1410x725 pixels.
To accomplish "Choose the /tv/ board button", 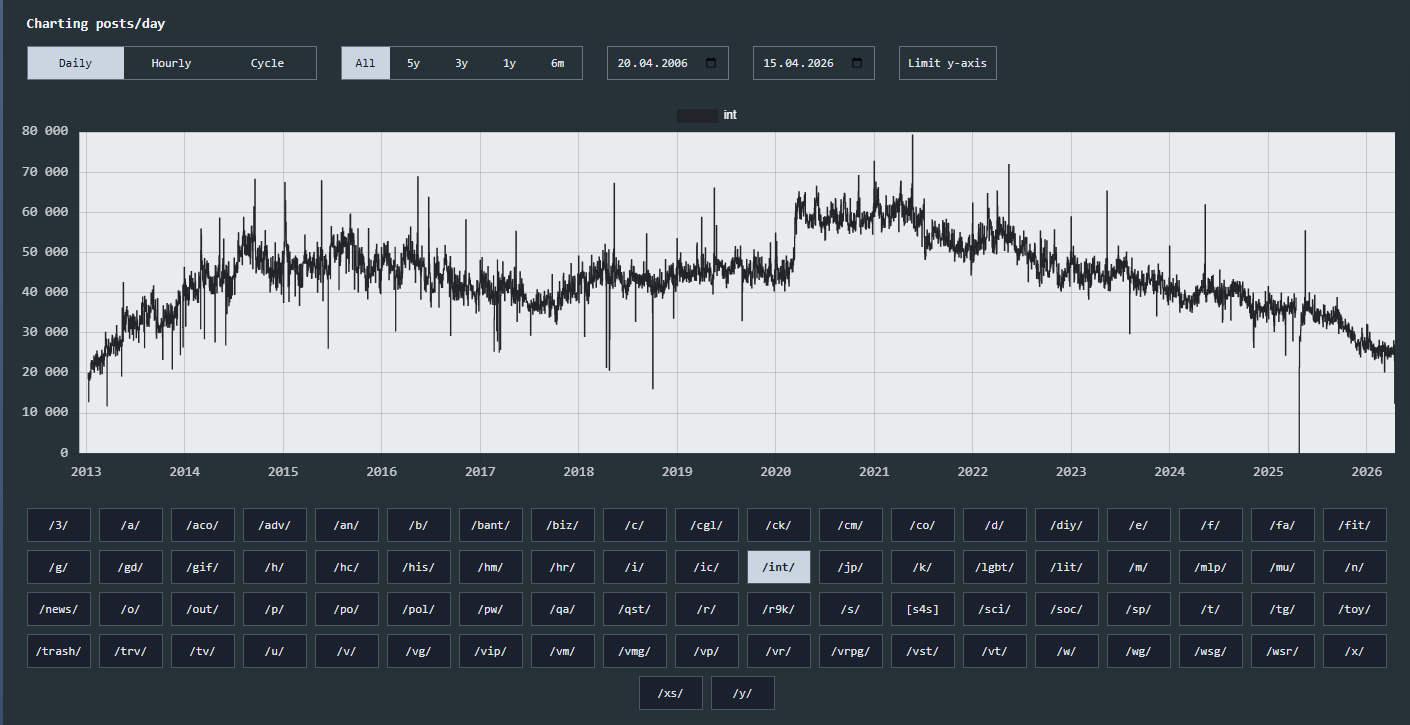I will pyautogui.click(x=204, y=651).
